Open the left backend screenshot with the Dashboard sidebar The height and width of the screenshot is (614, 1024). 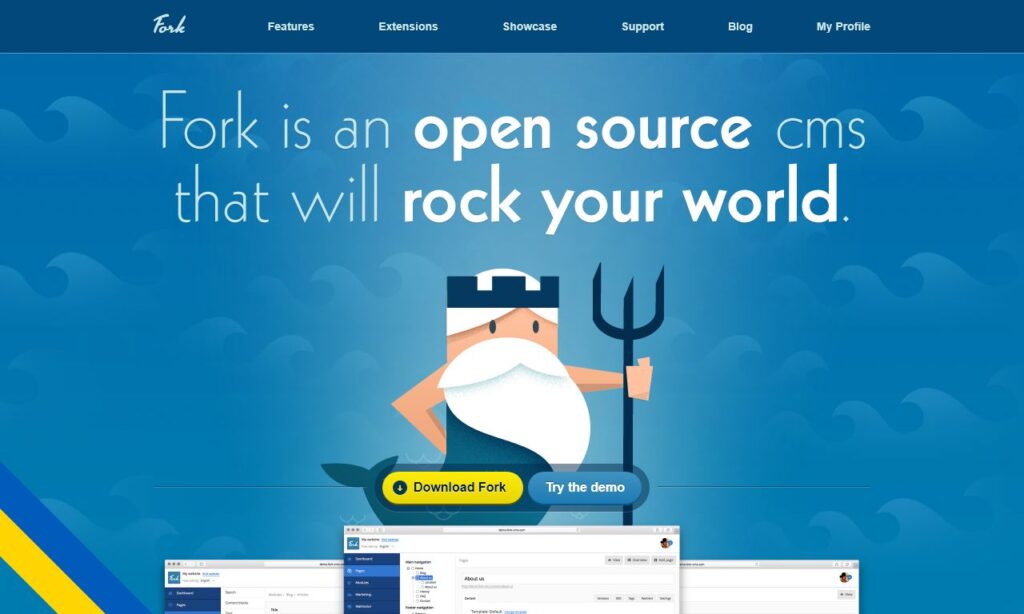click(x=254, y=587)
